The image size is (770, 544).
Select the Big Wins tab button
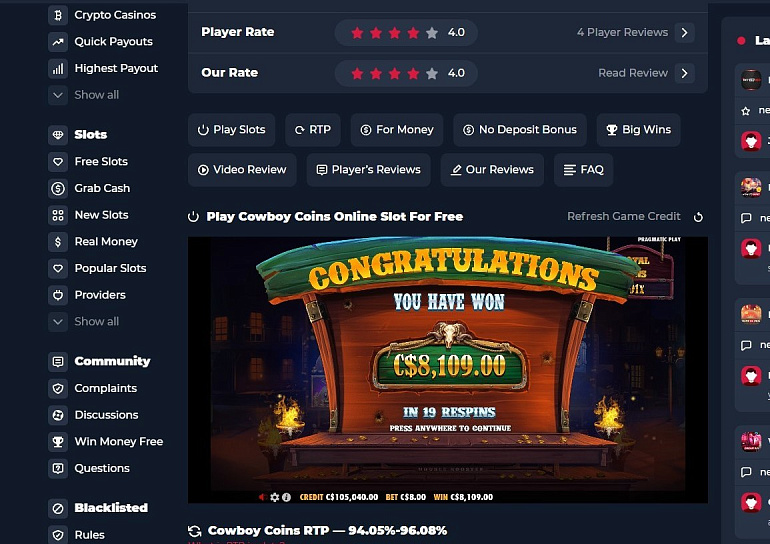point(638,130)
